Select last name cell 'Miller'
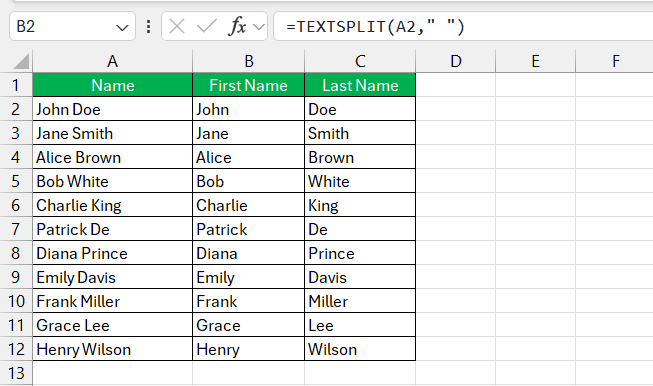Screen dimensions: 653x386 pyautogui.click(x=360, y=301)
